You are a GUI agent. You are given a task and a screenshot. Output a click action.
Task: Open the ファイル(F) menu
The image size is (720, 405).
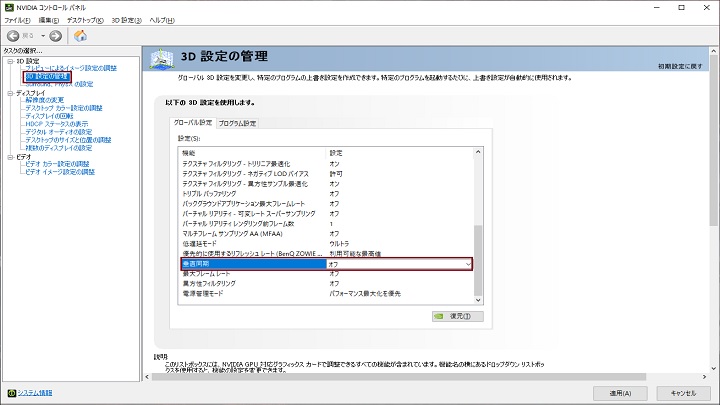(x=17, y=20)
